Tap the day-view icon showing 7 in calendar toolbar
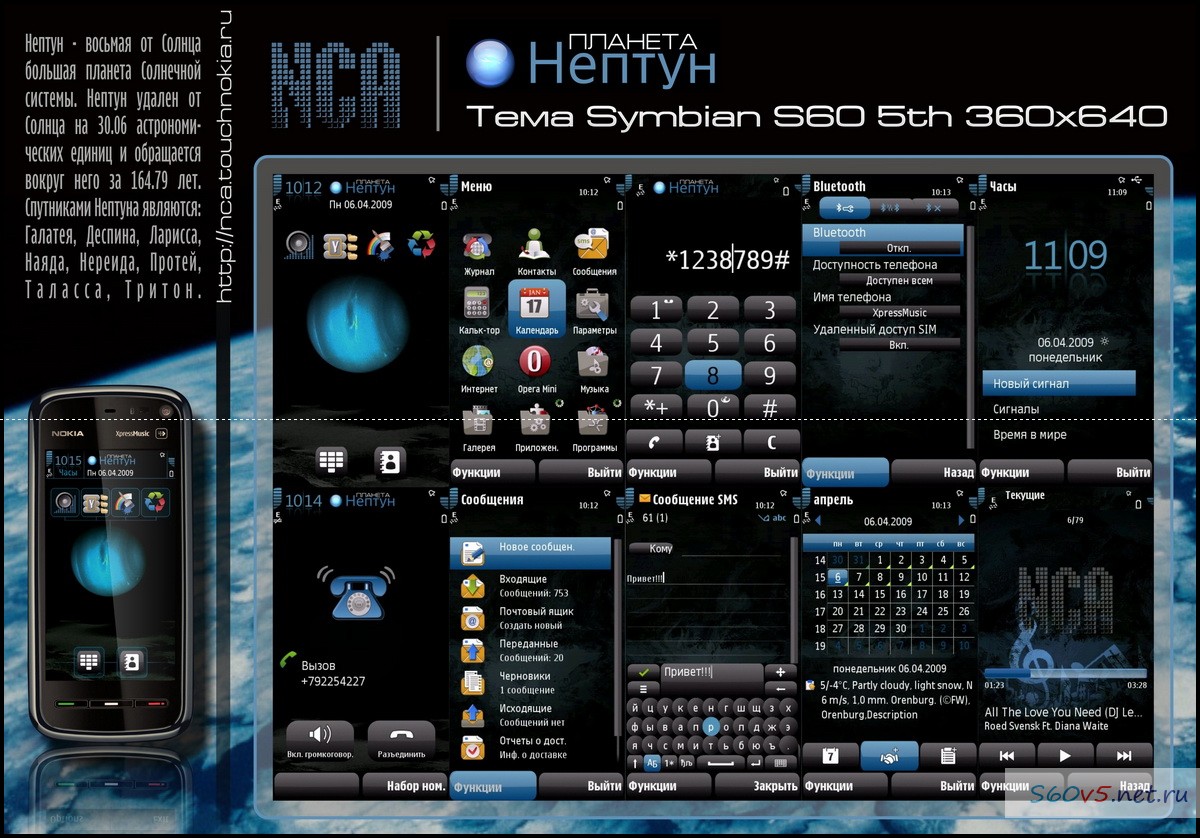The image size is (1200, 838). click(x=830, y=757)
